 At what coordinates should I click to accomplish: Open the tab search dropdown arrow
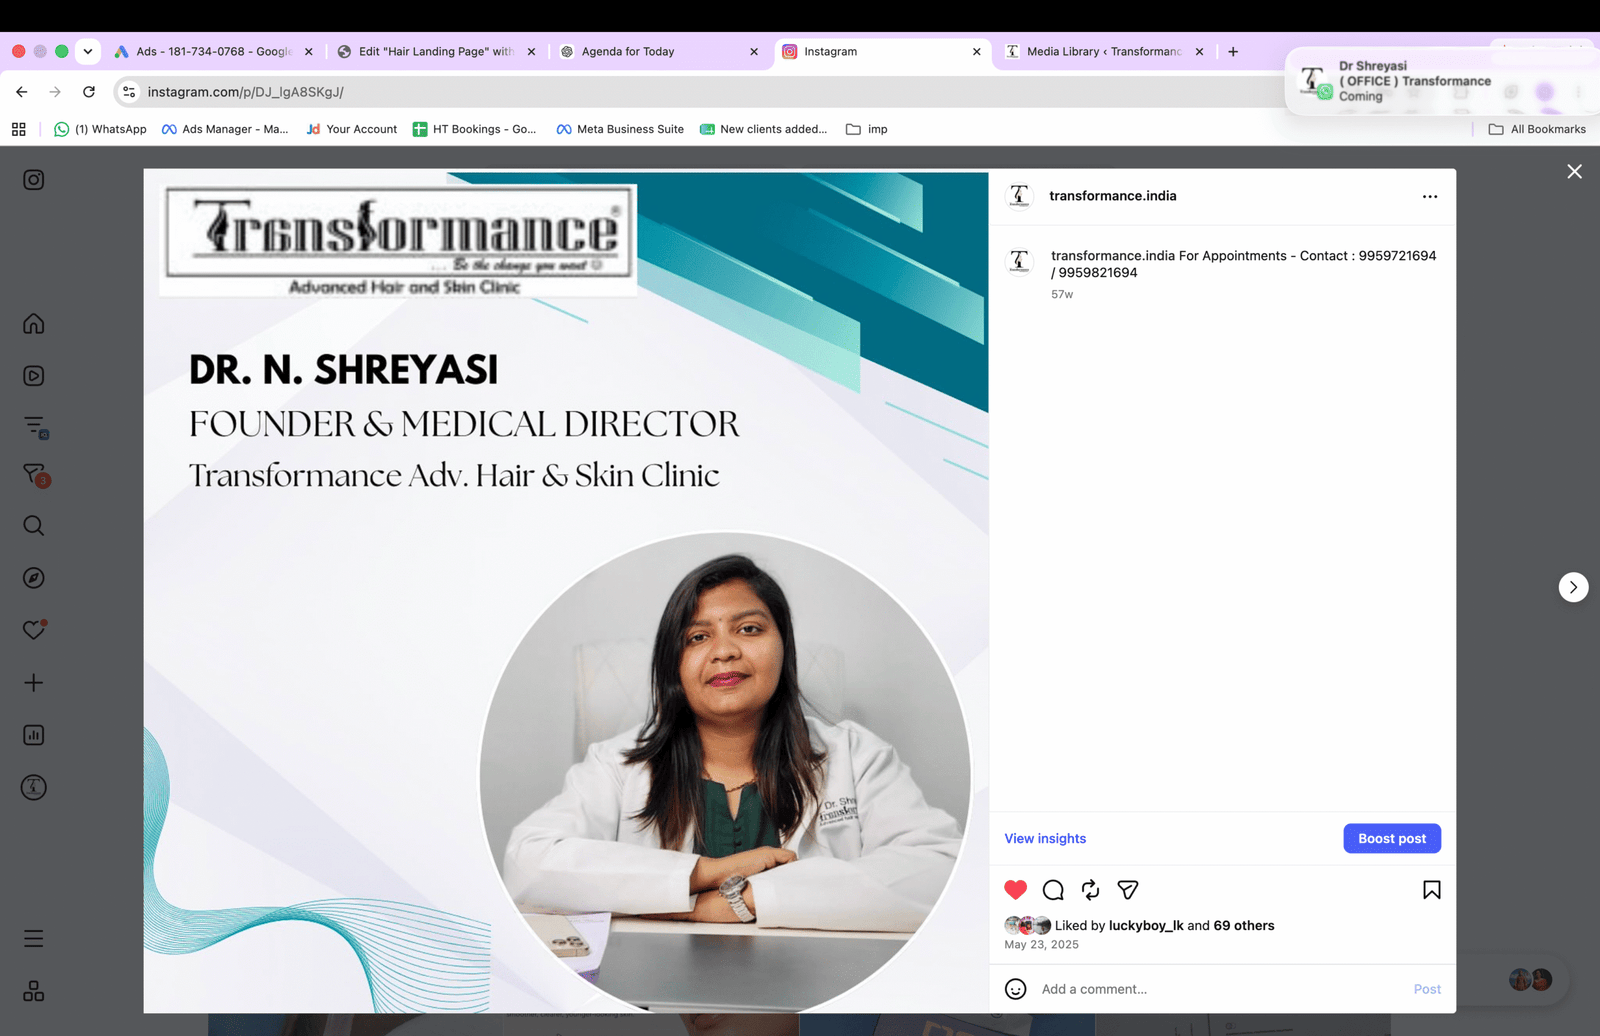(88, 52)
